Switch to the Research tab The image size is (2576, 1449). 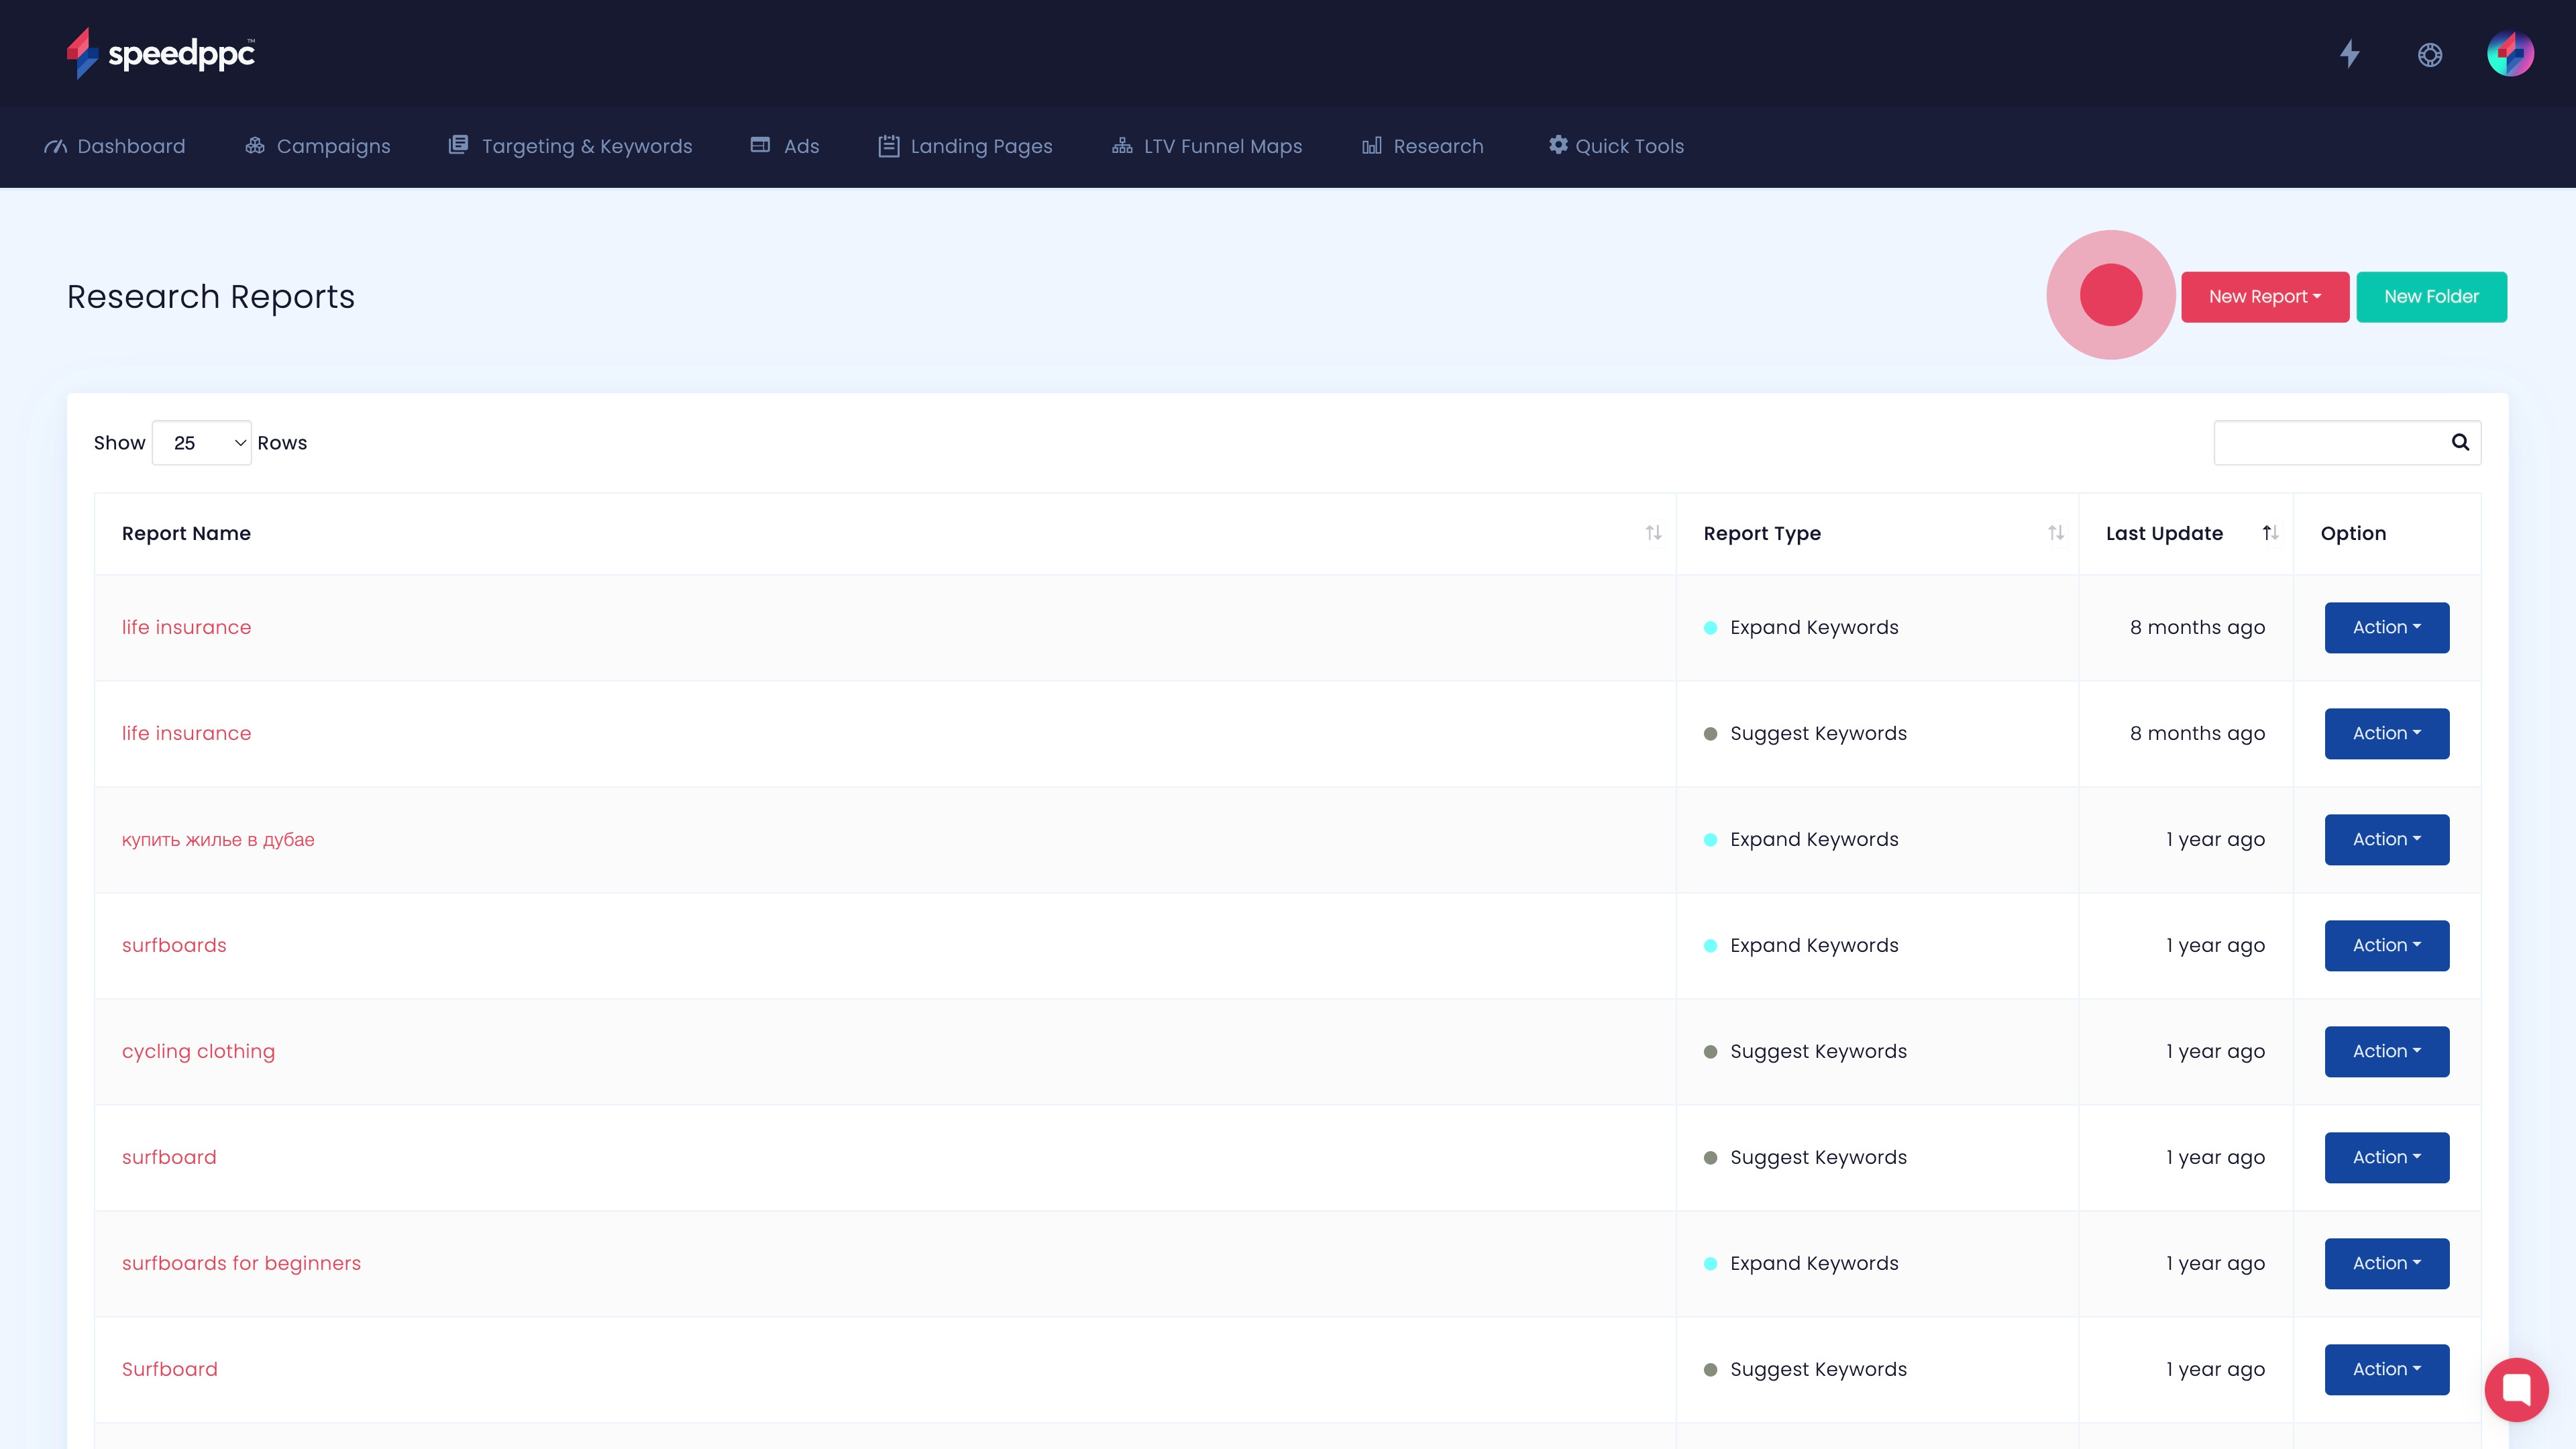1422,146
